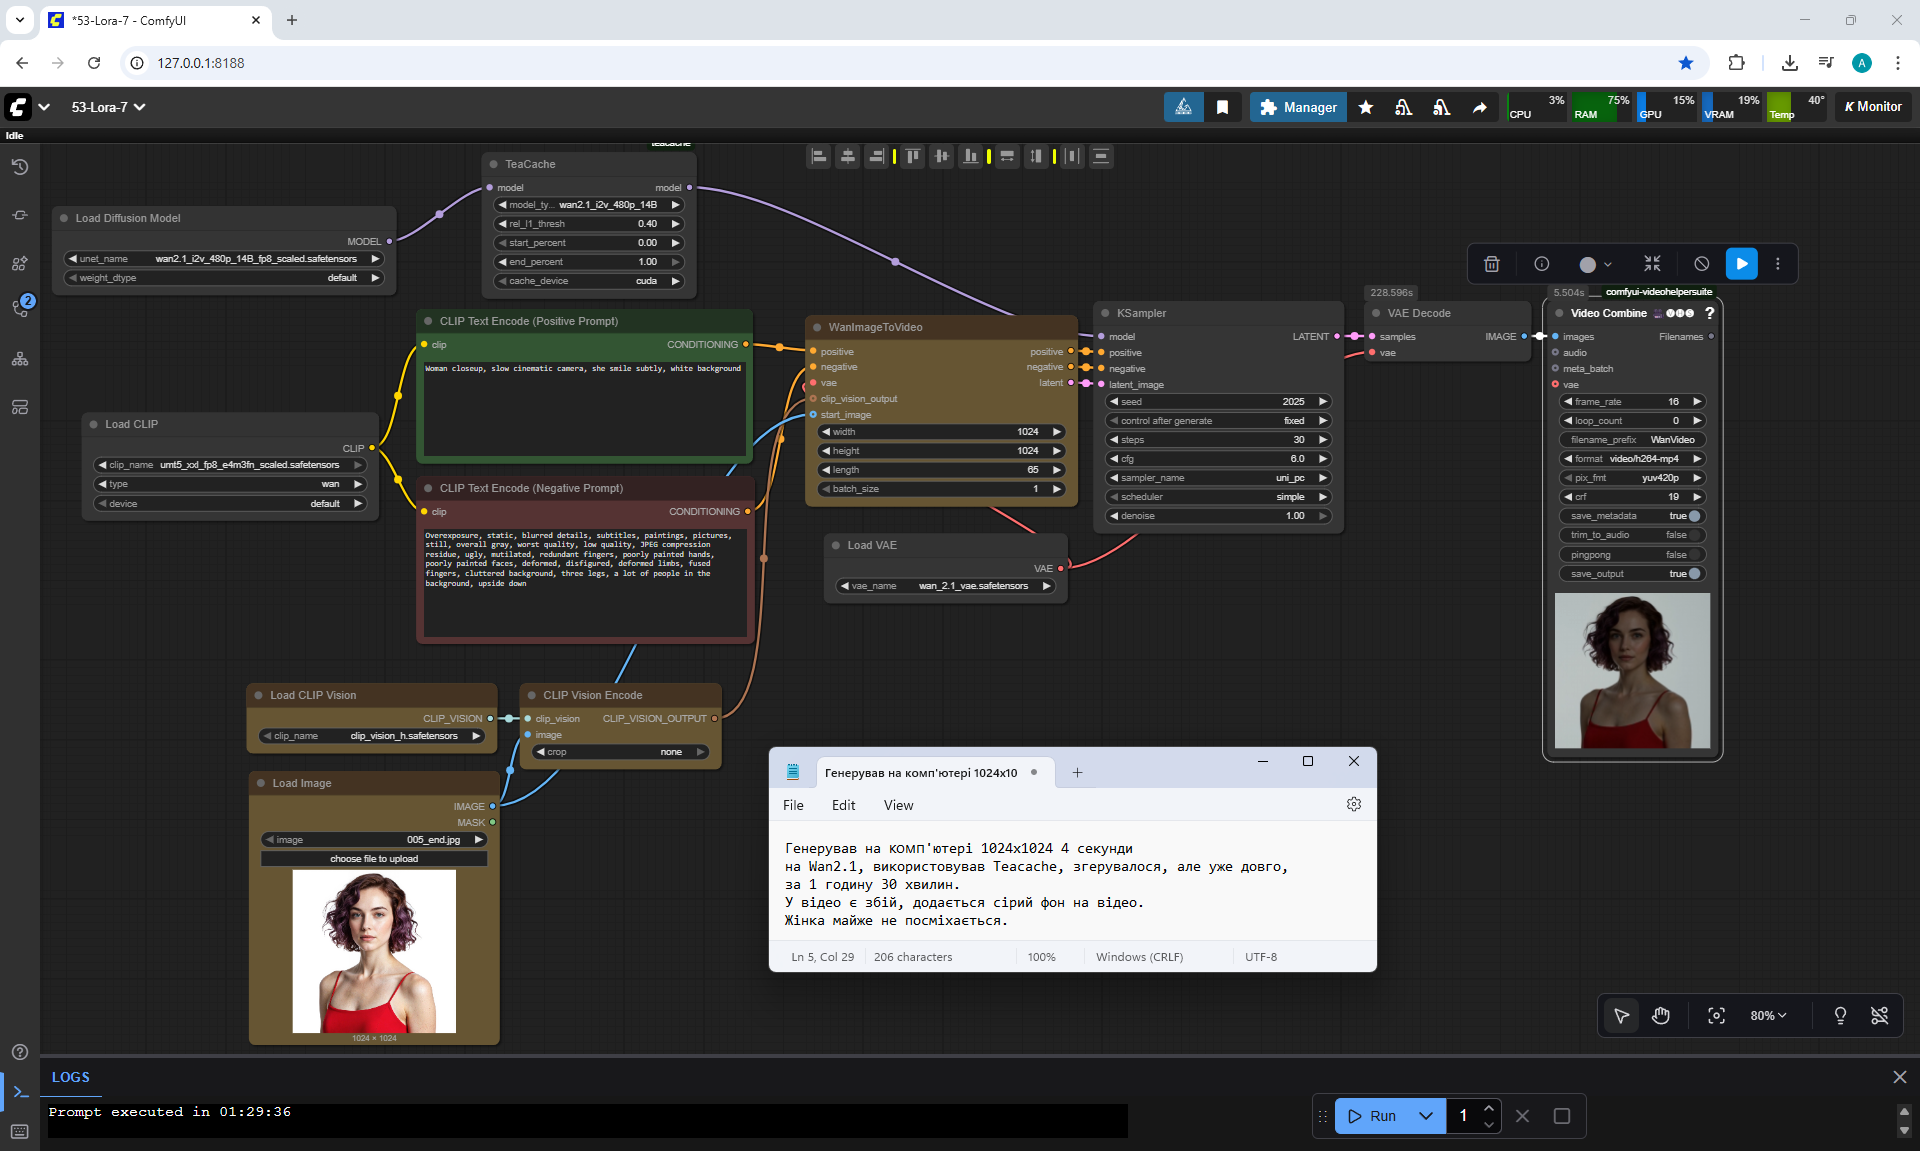Toggle save_metadata switch in Video Combine
This screenshot has height=1151, width=1920.
click(x=1694, y=516)
